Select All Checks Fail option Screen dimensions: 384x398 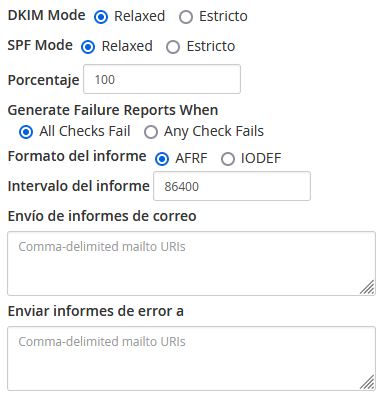pyautogui.click(x=26, y=132)
